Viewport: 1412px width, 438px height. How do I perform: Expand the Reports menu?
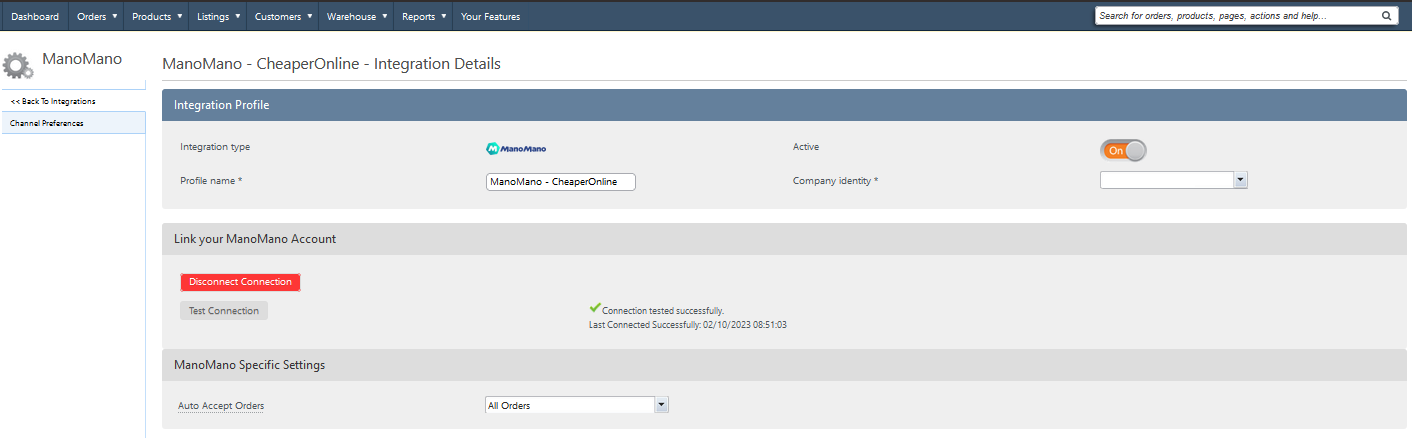click(x=423, y=16)
